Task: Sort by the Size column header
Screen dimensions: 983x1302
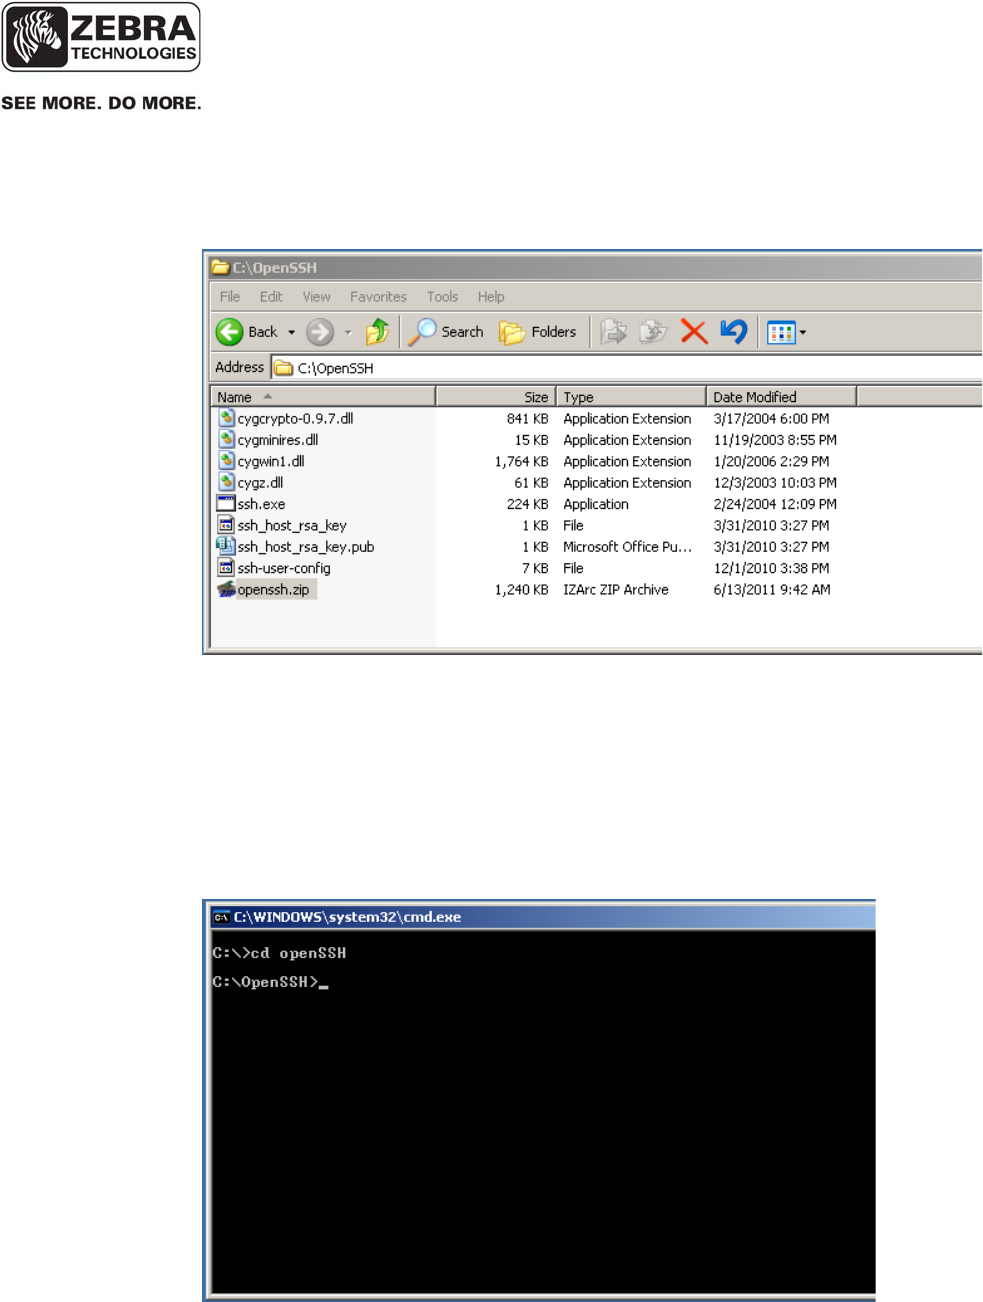Action: tap(496, 397)
